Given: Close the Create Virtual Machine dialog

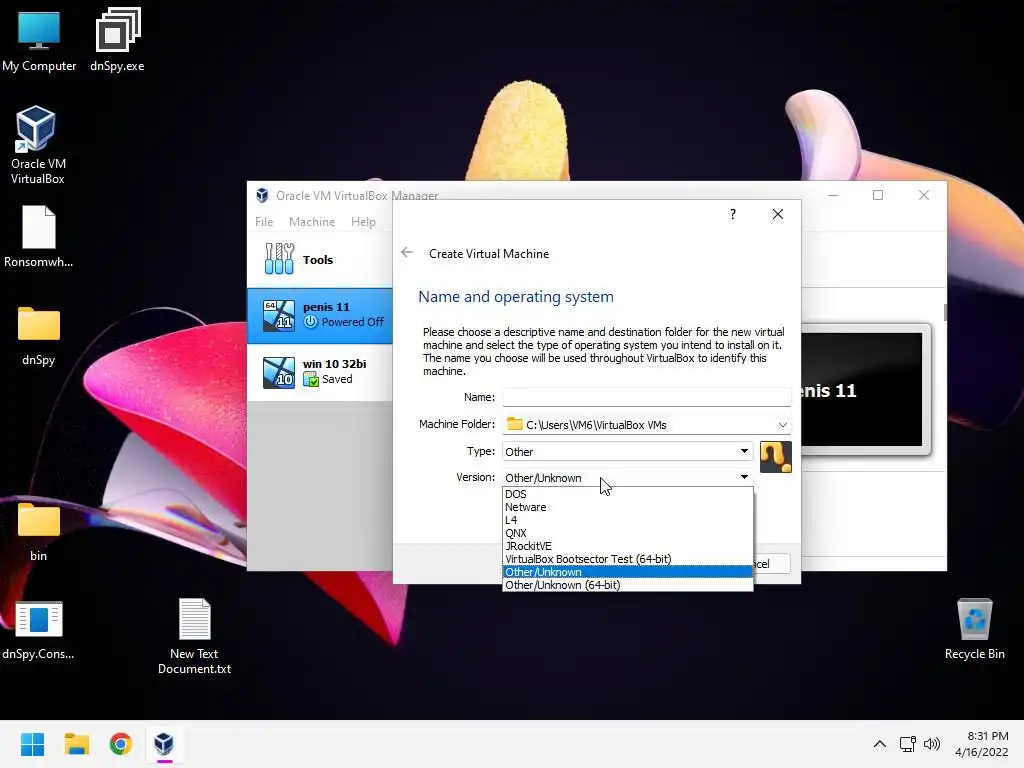Looking at the screenshot, I should click(x=778, y=214).
